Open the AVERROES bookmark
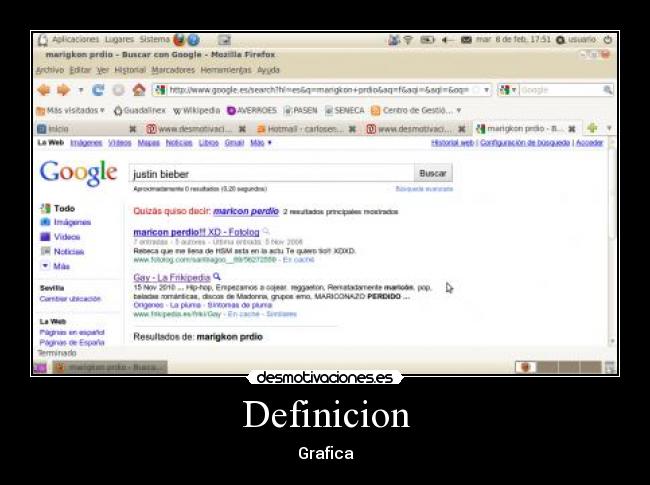Viewport: 650px width, 485px height. pyautogui.click(x=252, y=110)
